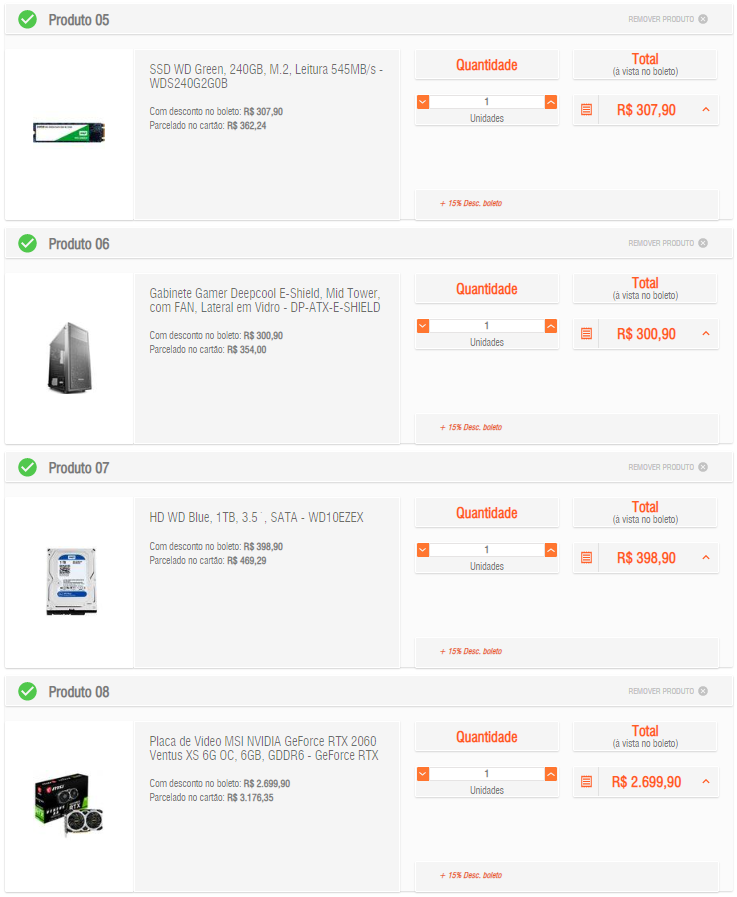The height and width of the screenshot is (897, 737).
Task: Open the Deepcool E-Shield cabinet thumbnail
Action: click(x=69, y=358)
